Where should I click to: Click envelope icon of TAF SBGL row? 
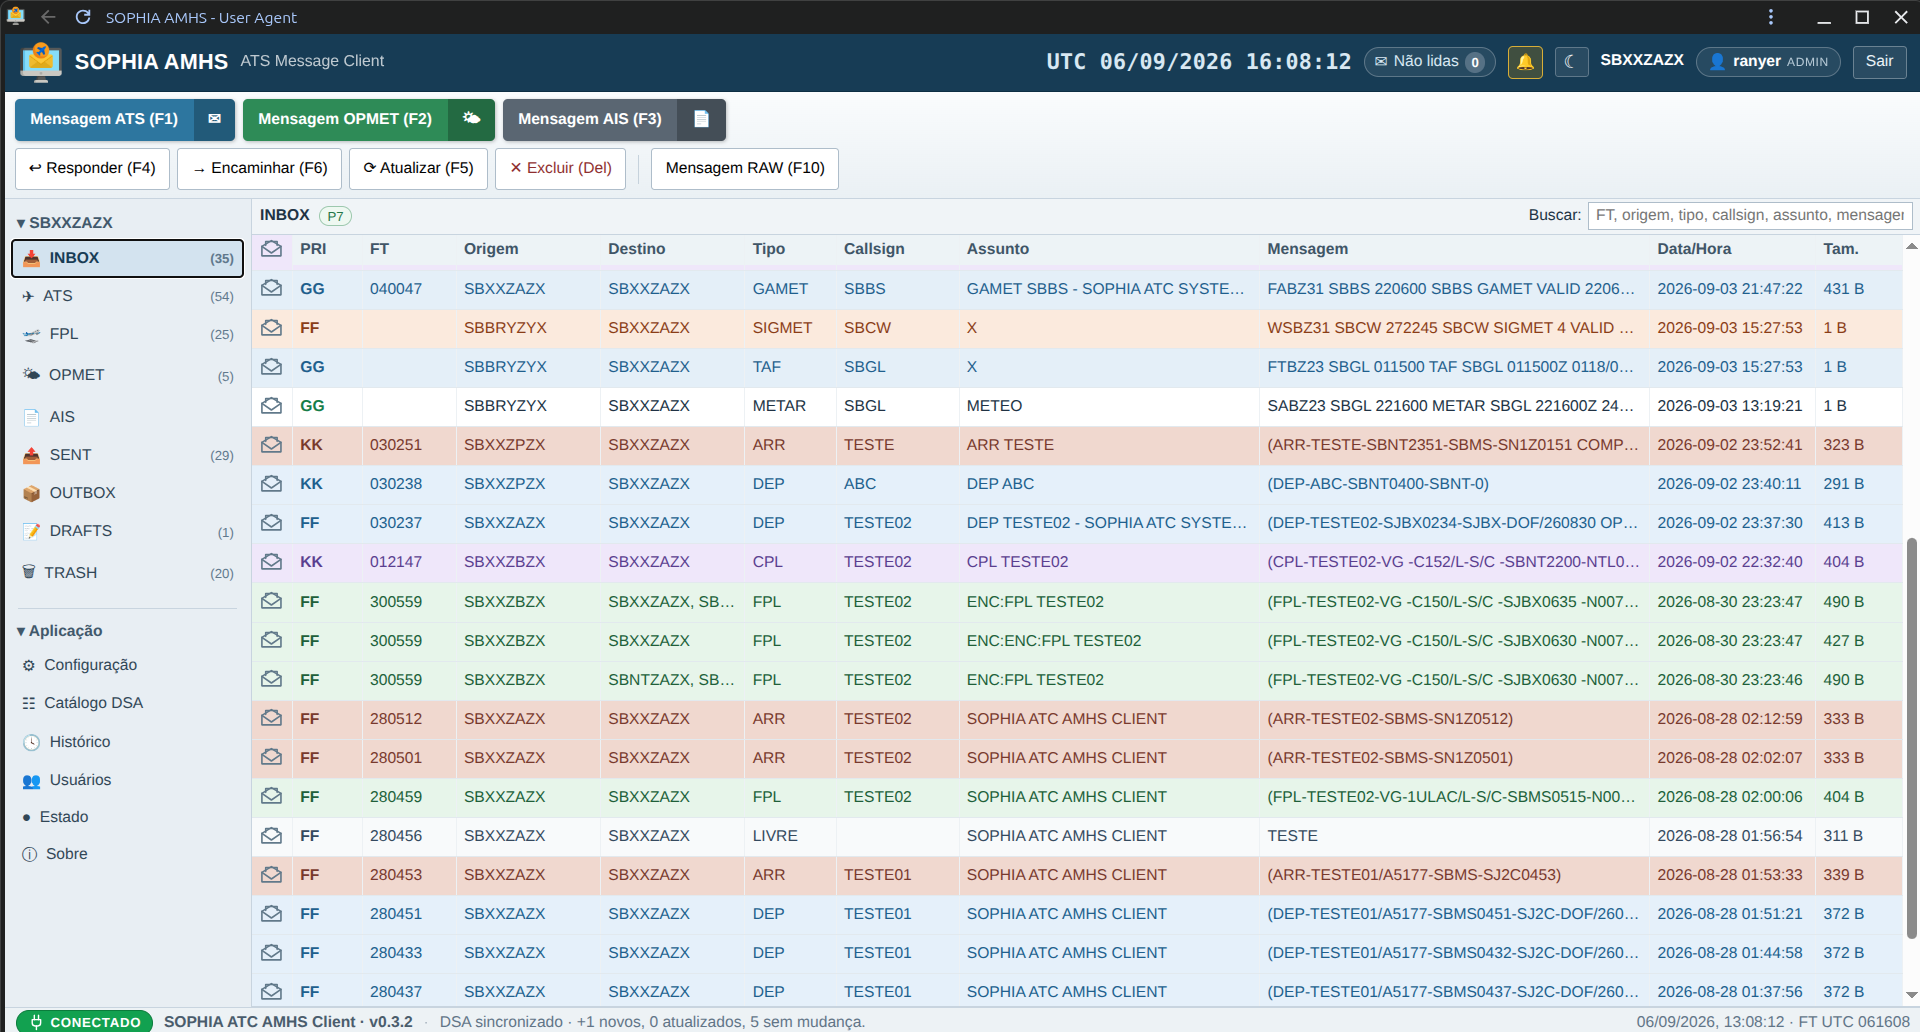click(271, 366)
